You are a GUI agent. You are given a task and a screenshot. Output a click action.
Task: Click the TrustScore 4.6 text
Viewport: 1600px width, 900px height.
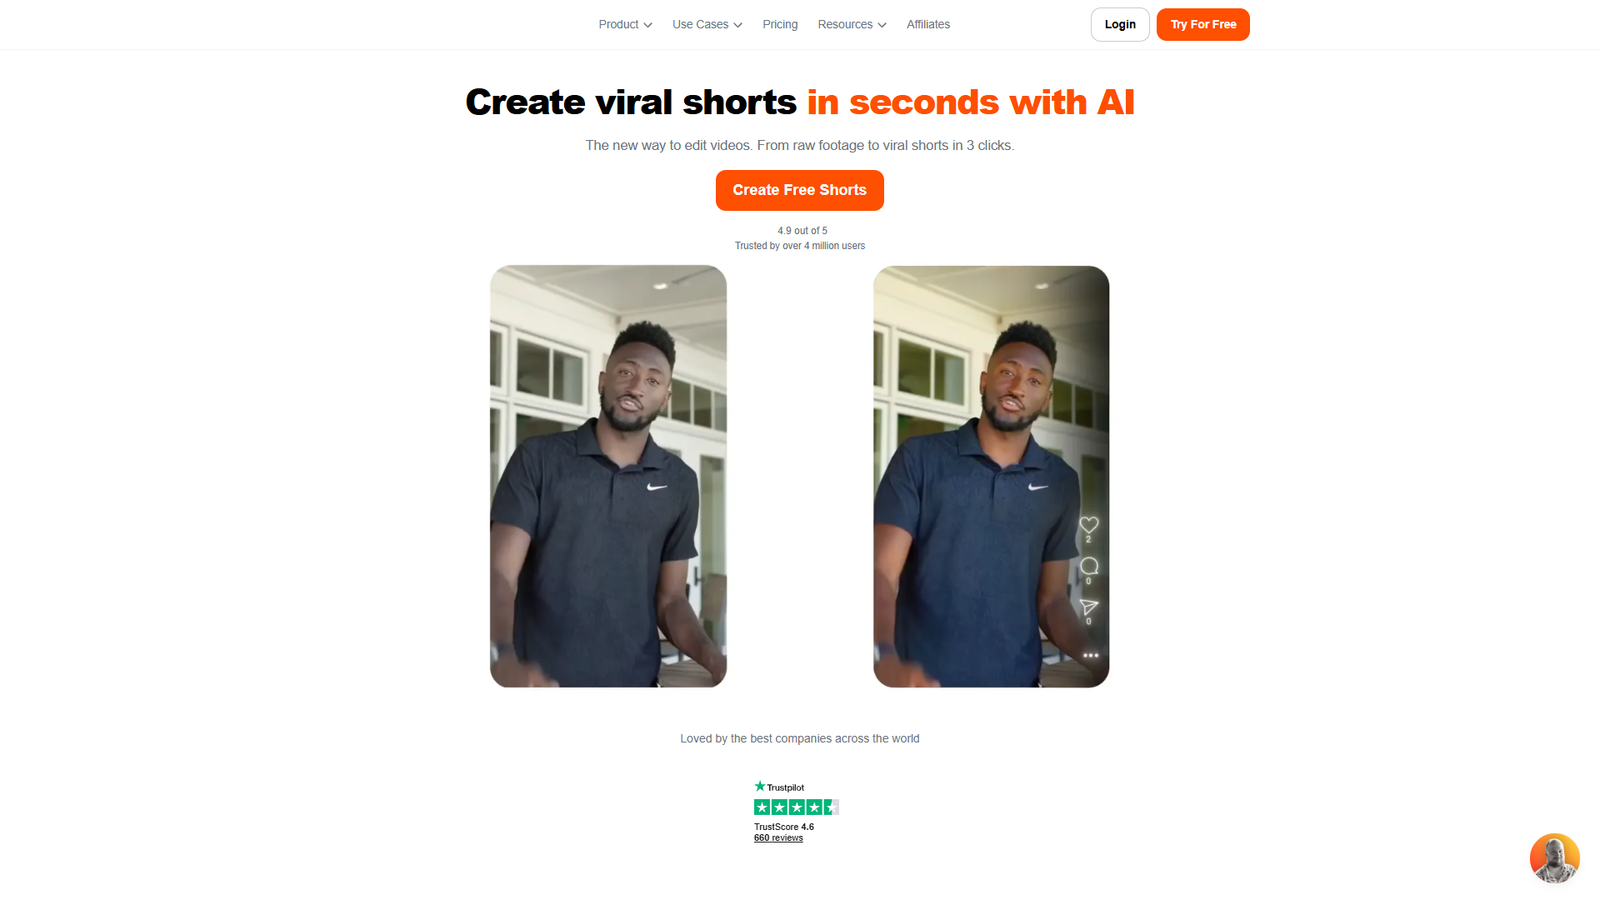point(784,827)
